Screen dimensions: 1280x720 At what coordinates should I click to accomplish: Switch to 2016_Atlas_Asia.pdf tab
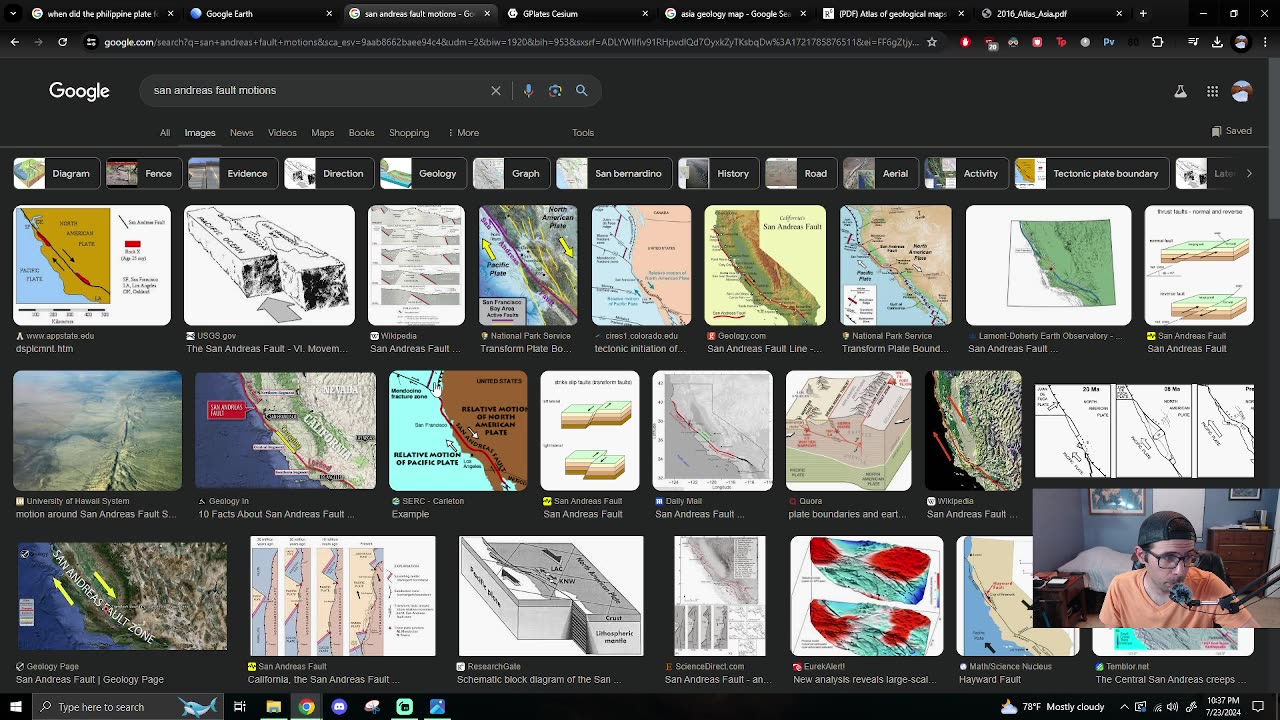[x=1051, y=14]
